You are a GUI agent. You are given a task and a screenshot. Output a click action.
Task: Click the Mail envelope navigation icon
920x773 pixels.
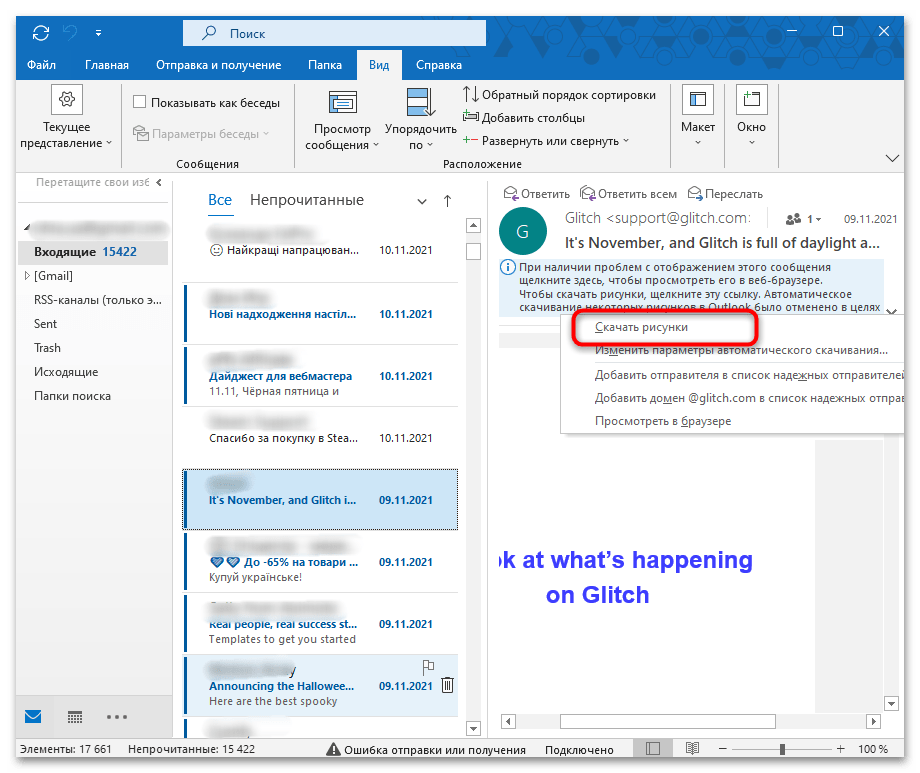(33, 716)
